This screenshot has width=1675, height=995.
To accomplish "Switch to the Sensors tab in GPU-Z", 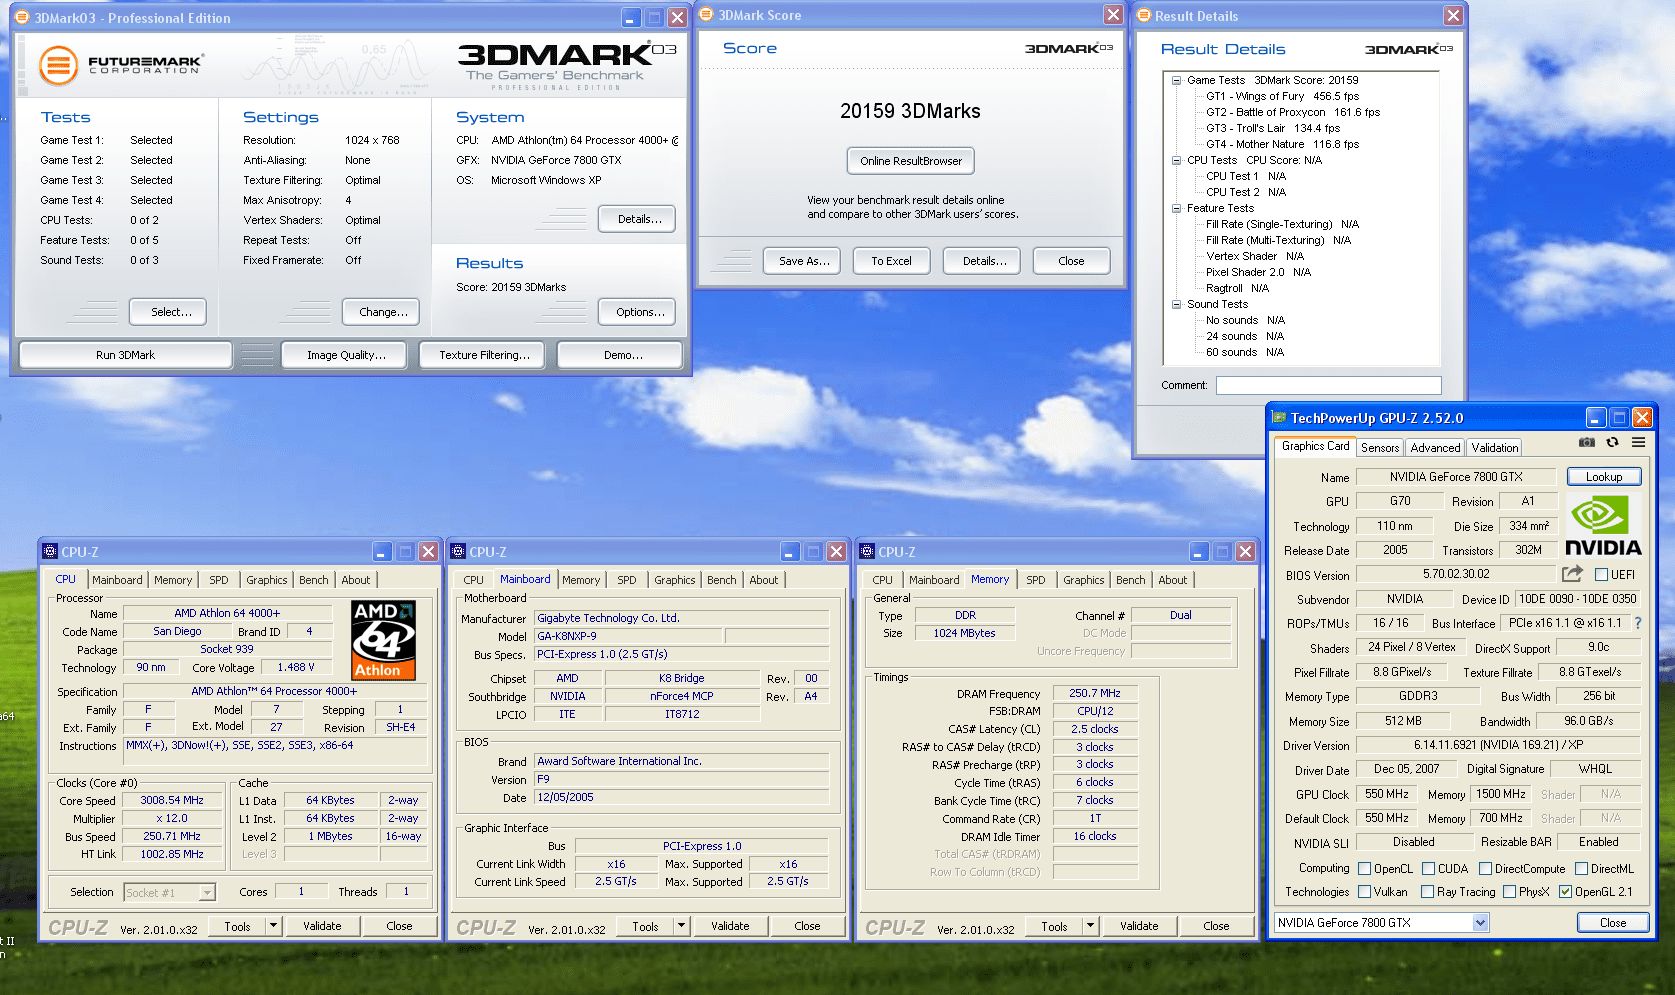I will click(x=1380, y=448).
